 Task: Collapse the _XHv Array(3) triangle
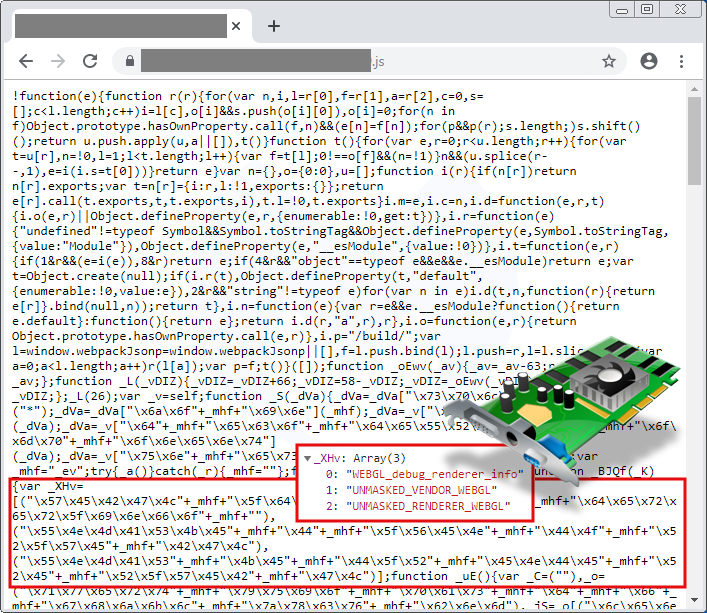click(x=307, y=456)
